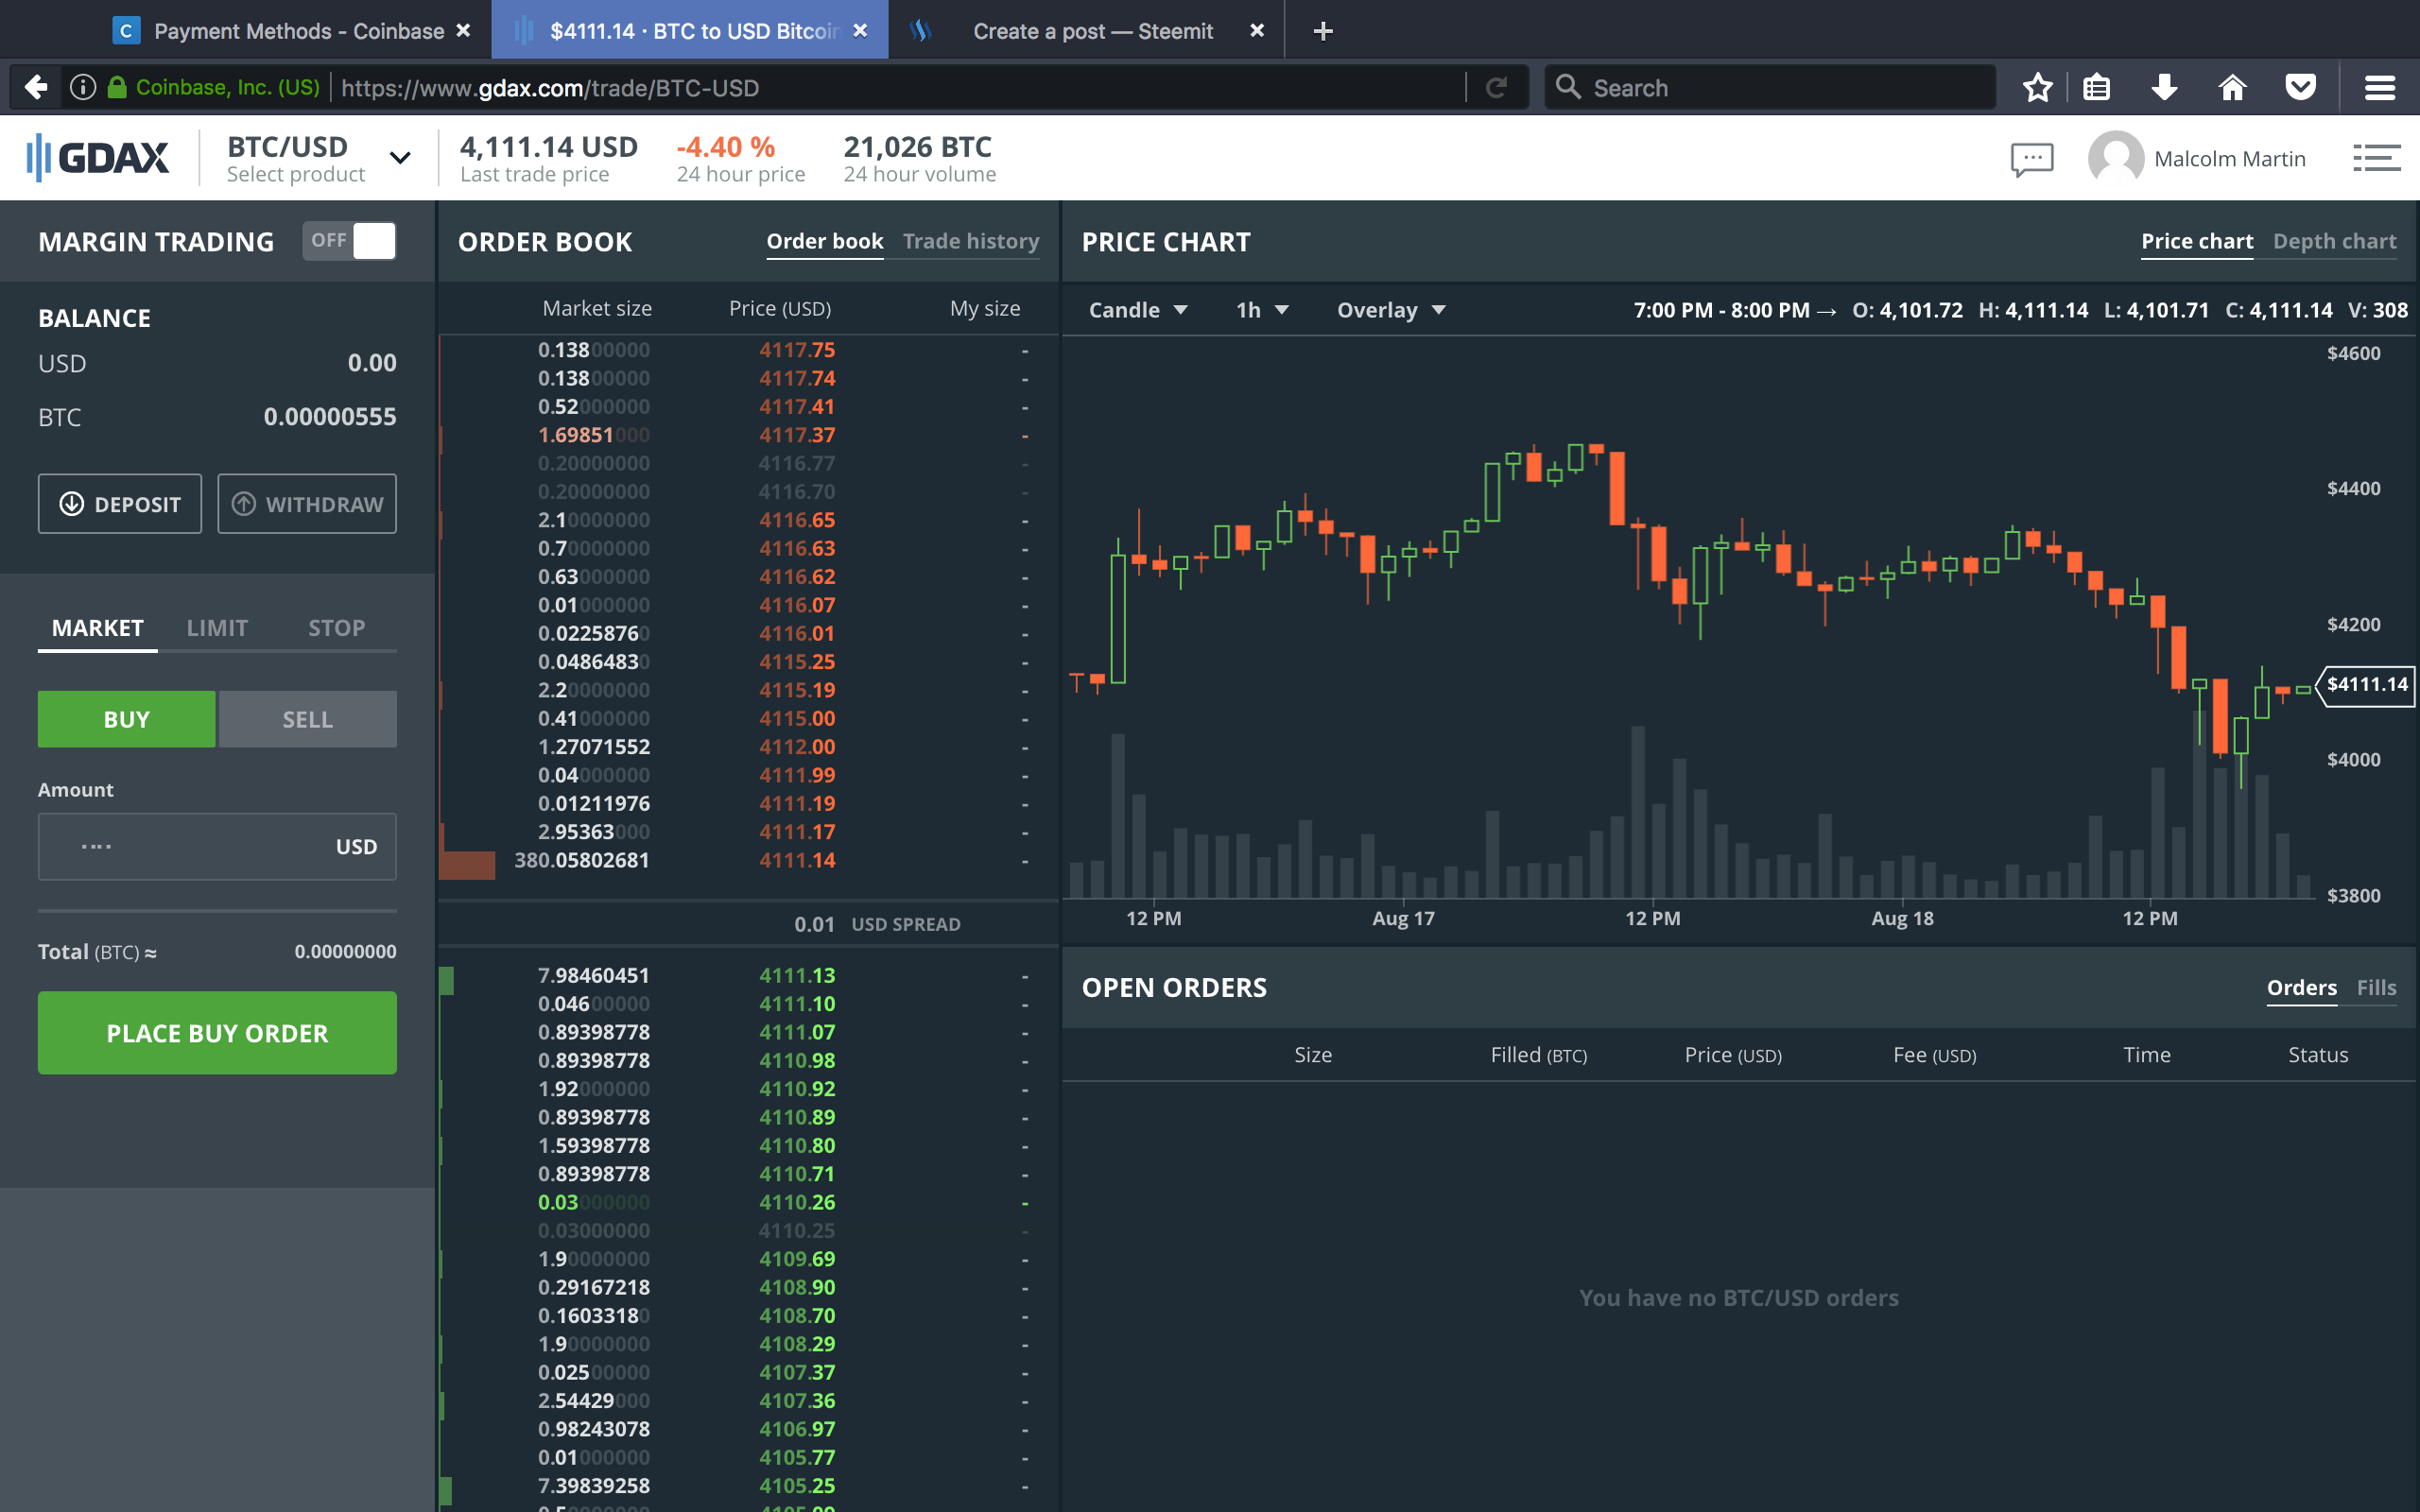2420x1512 pixels.
Task: Click the WITHDRAW button
Action: point(307,504)
